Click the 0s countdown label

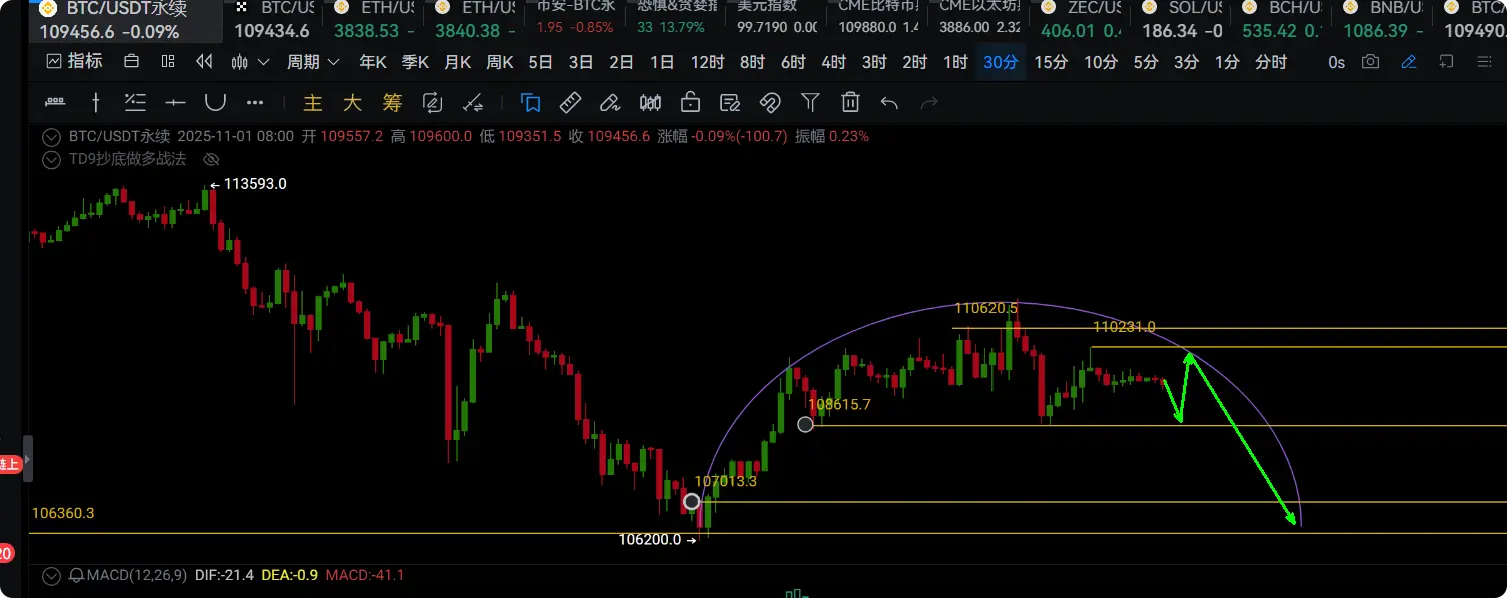(1336, 62)
